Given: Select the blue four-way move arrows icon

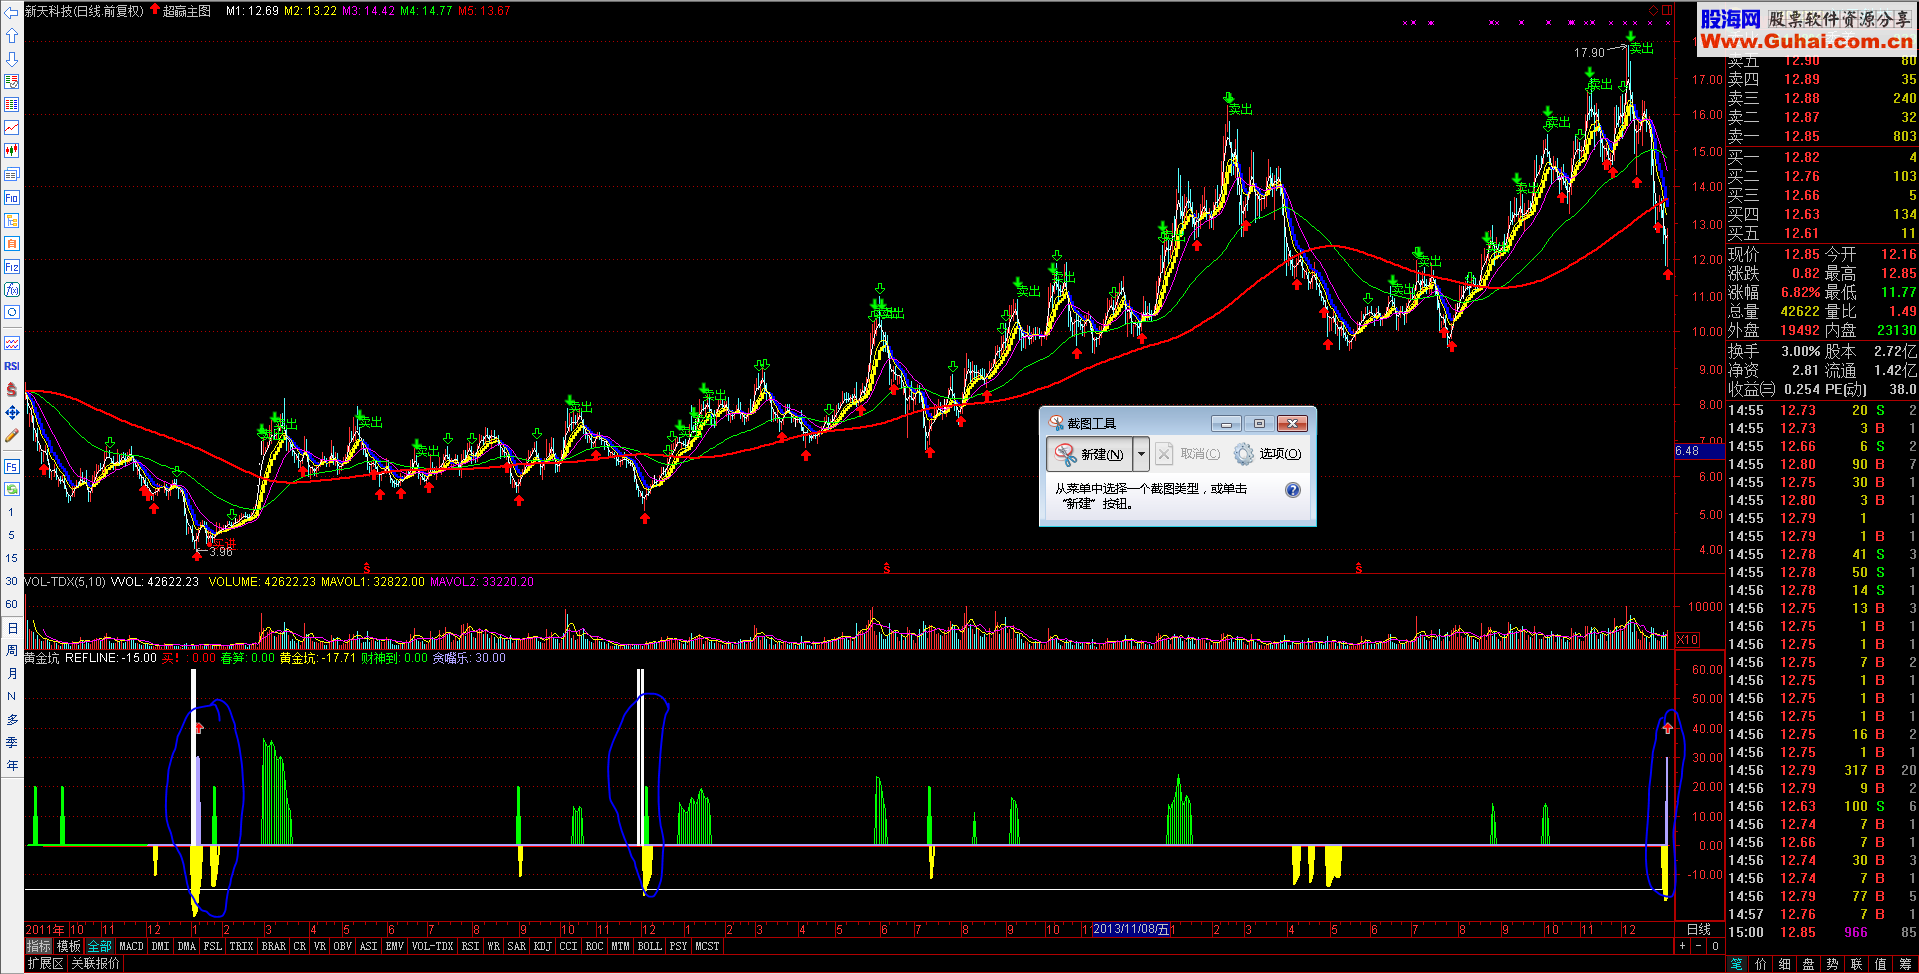Looking at the screenshot, I should 11,412.
